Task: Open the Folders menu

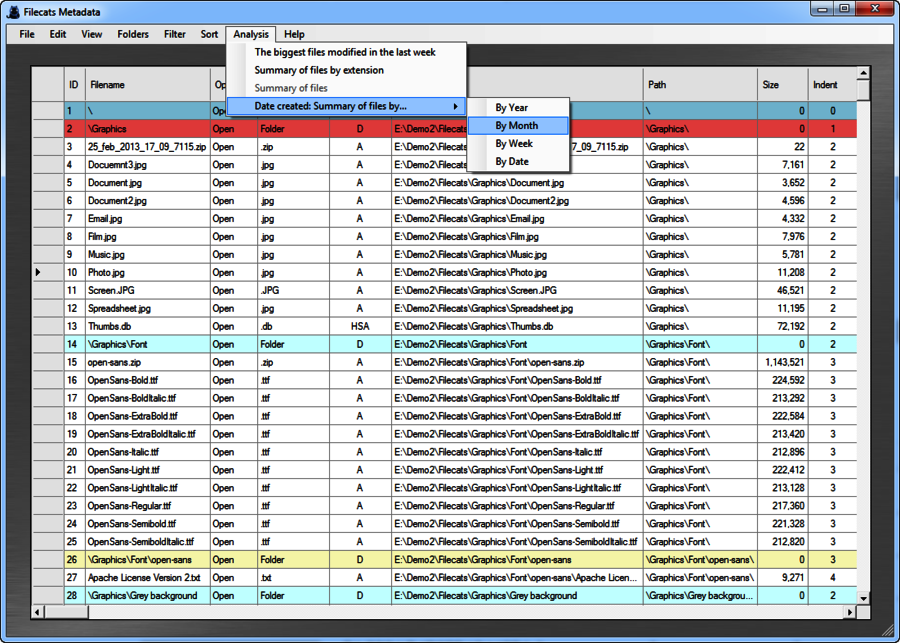Action: [133, 34]
